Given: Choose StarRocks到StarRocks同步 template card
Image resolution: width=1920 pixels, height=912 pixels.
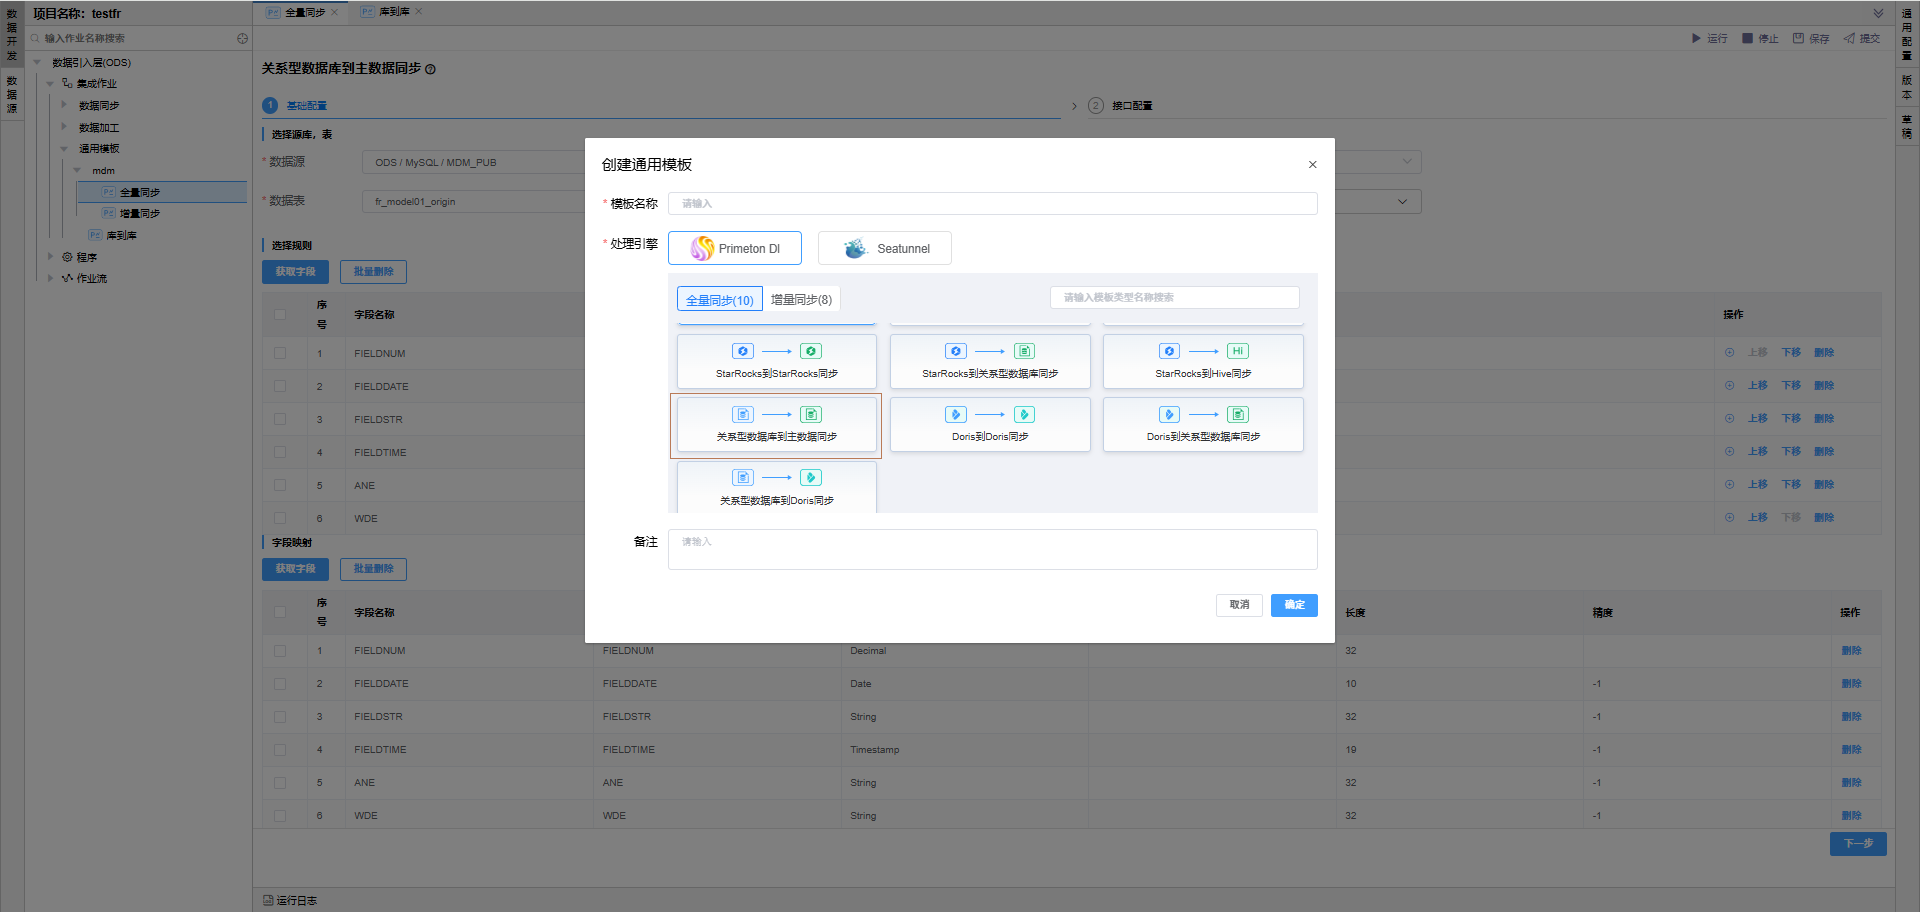Looking at the screenshot, I should tap(776, 361).
